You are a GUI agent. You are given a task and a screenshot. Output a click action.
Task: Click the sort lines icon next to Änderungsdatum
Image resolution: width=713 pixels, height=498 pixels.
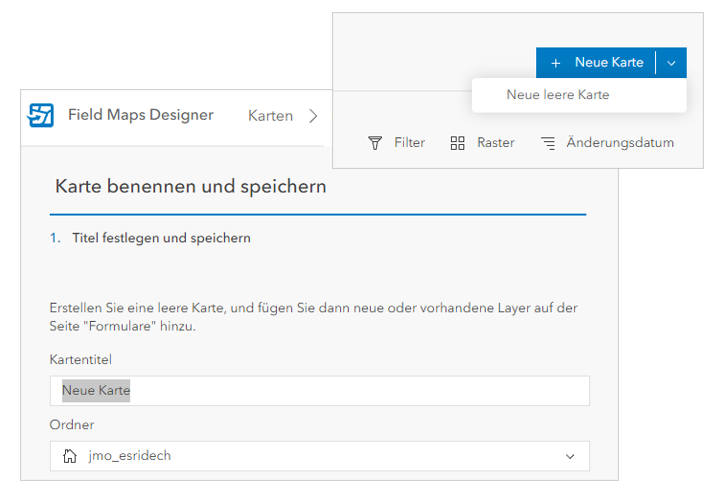tap(547, 143)
